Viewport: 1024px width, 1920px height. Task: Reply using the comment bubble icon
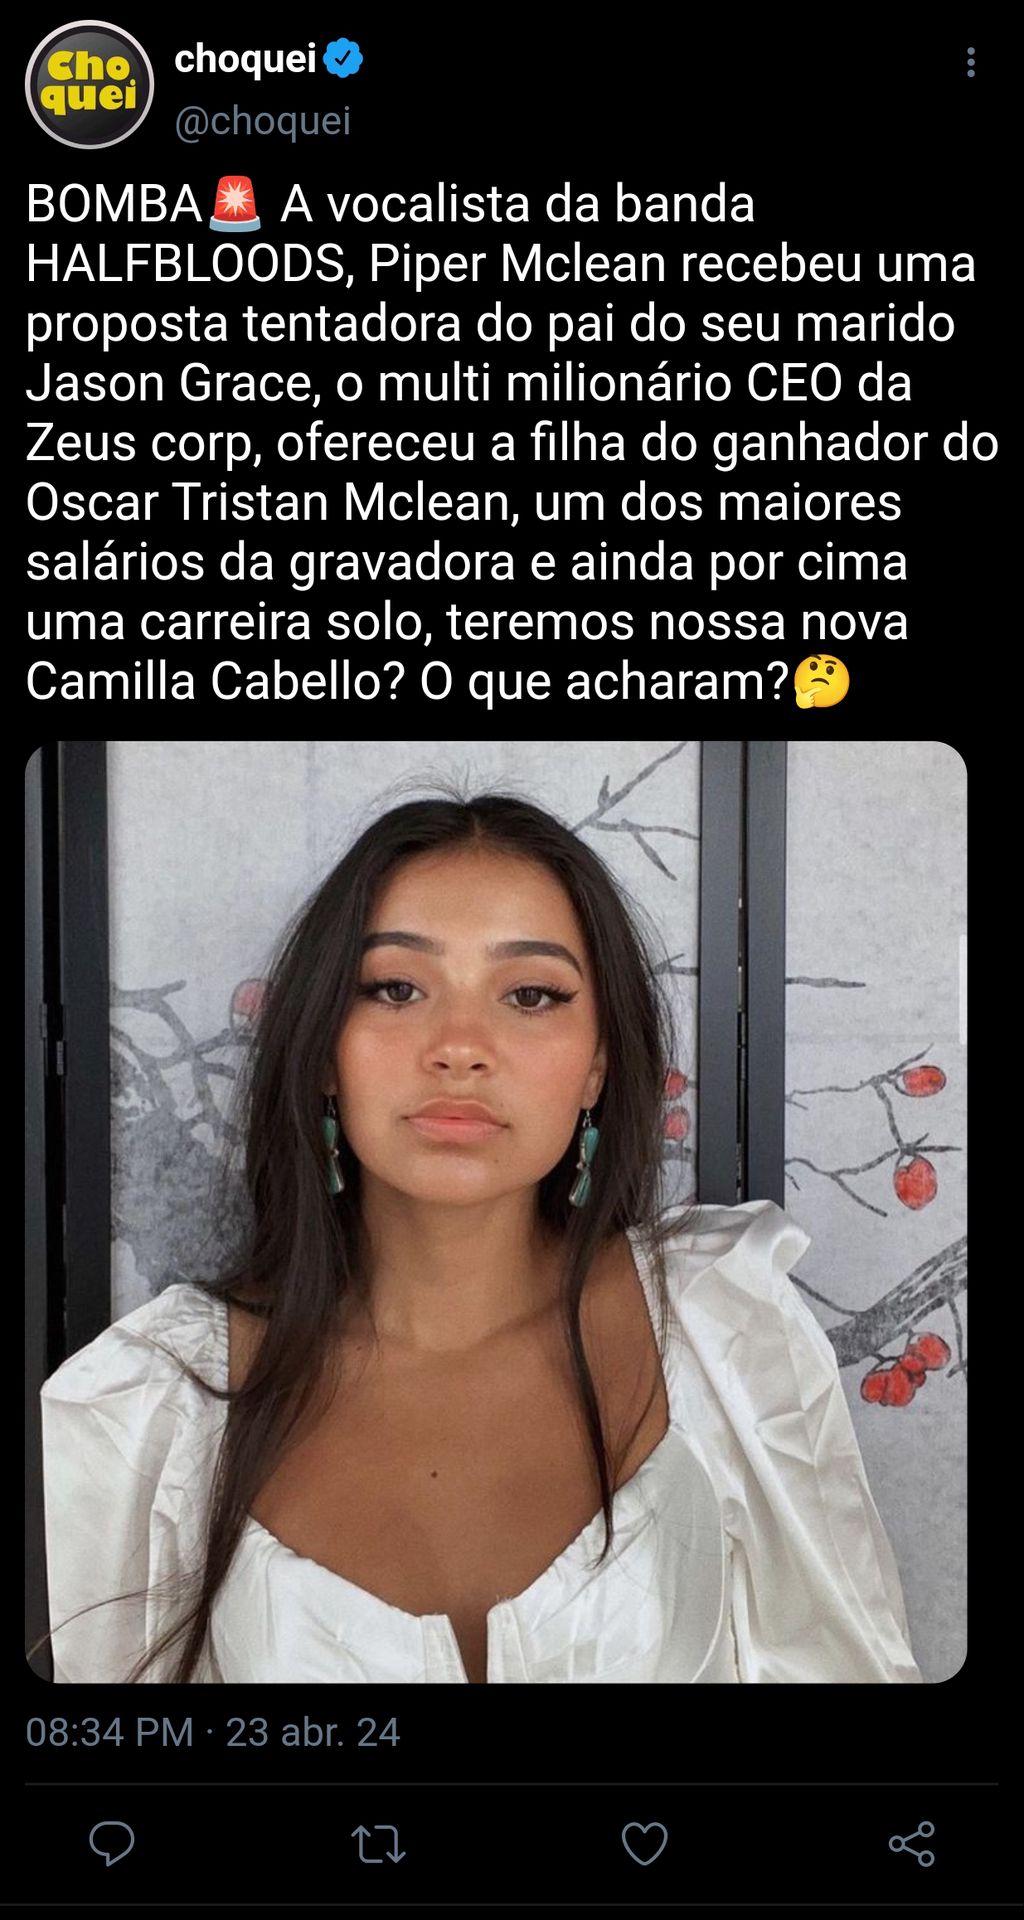point(112,1843)
